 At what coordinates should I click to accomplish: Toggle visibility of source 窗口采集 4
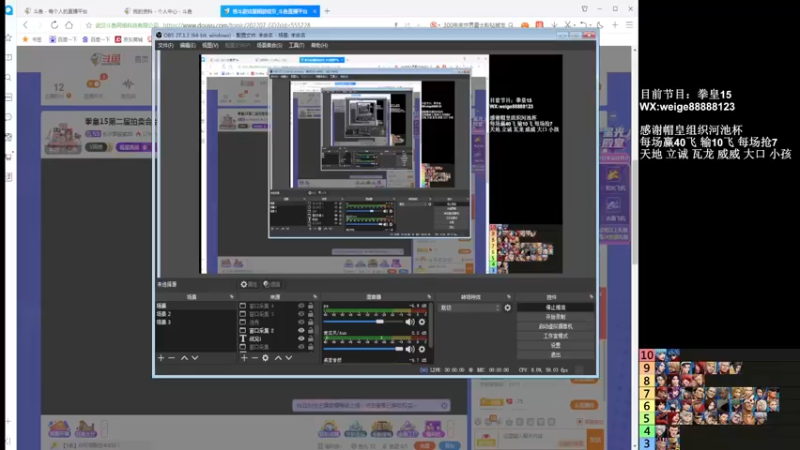click(x=301, y=306)
